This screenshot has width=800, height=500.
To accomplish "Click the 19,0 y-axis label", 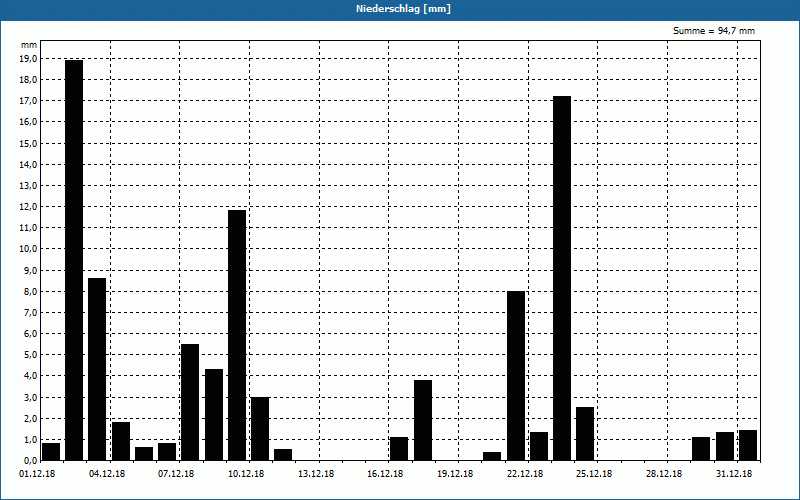I will (x=28, y=59).
